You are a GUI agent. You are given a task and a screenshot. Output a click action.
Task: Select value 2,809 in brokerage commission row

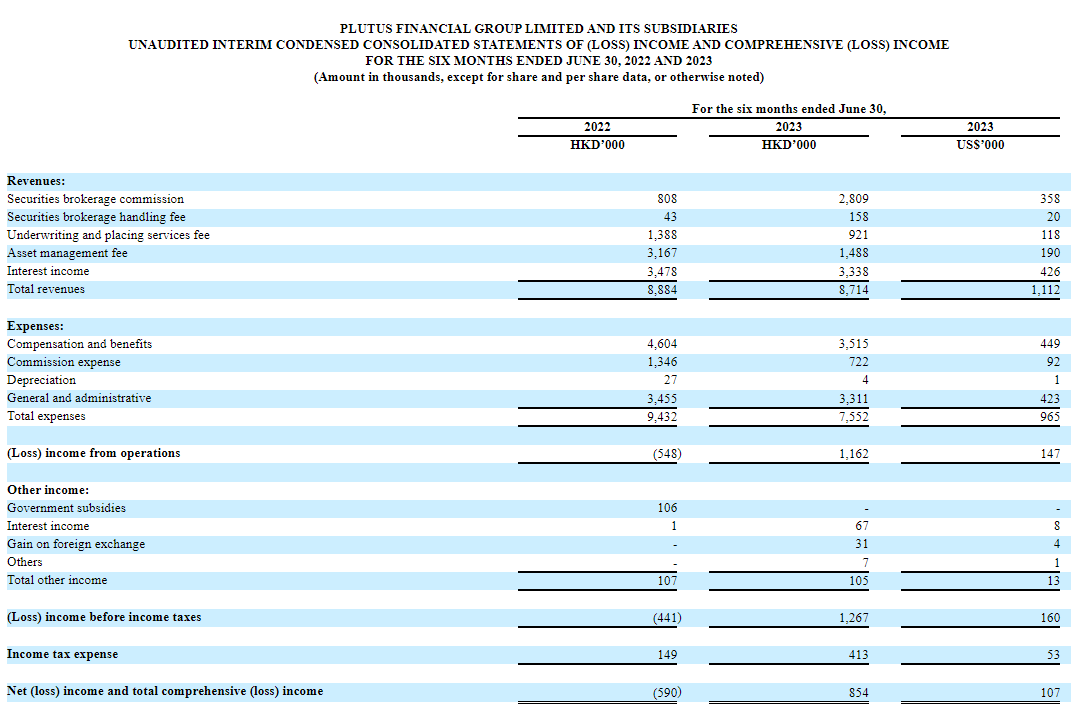[x=853, y=199]
